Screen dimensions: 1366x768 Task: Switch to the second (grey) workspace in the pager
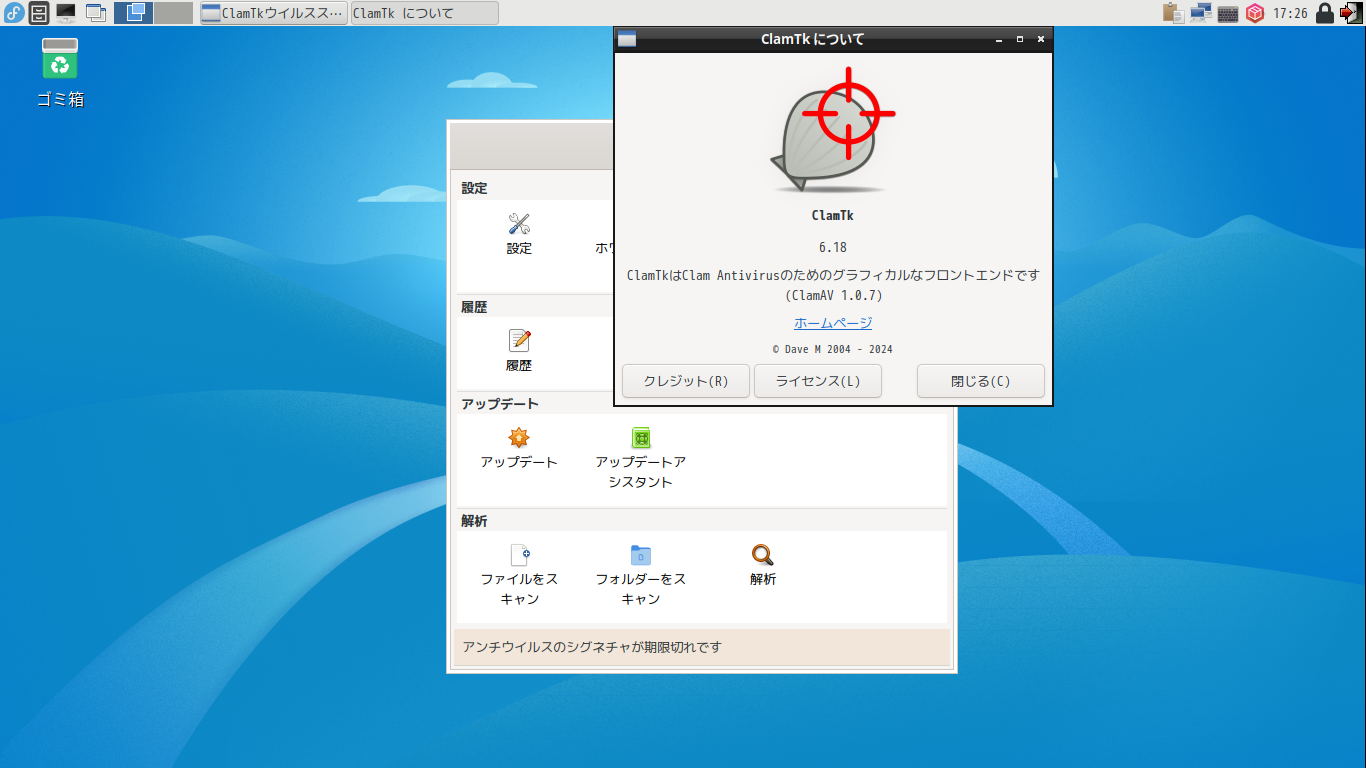point(173,13)
